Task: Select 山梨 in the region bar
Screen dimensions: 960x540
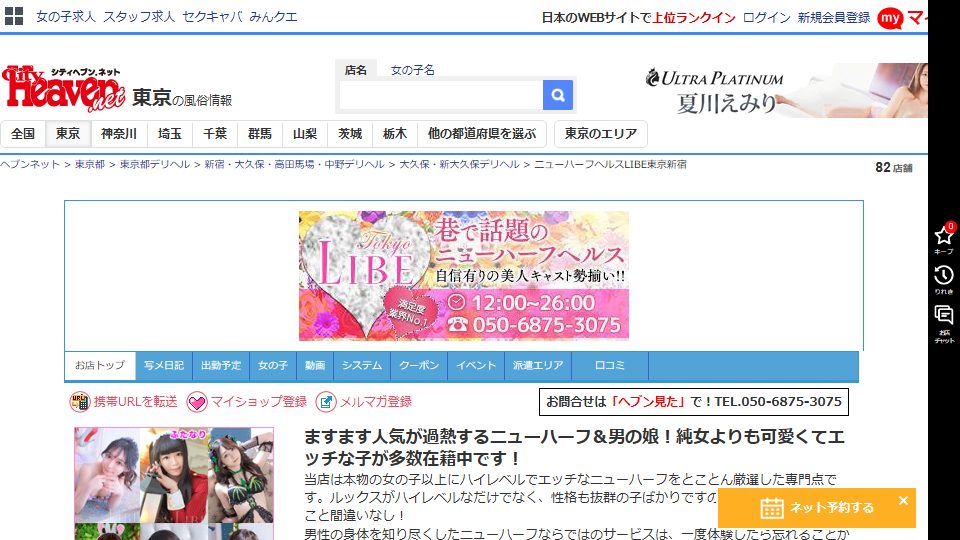Action: point(305,133)
